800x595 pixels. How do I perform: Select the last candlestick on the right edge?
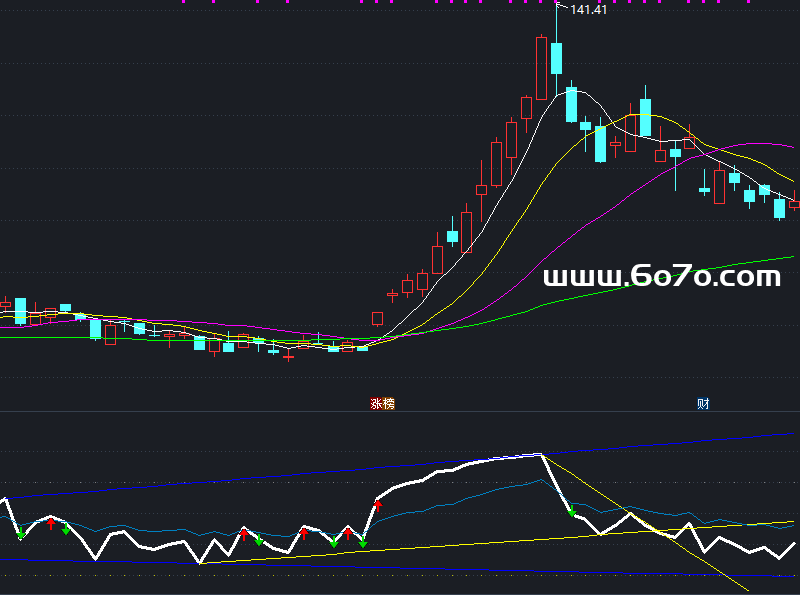pos(795,203)
